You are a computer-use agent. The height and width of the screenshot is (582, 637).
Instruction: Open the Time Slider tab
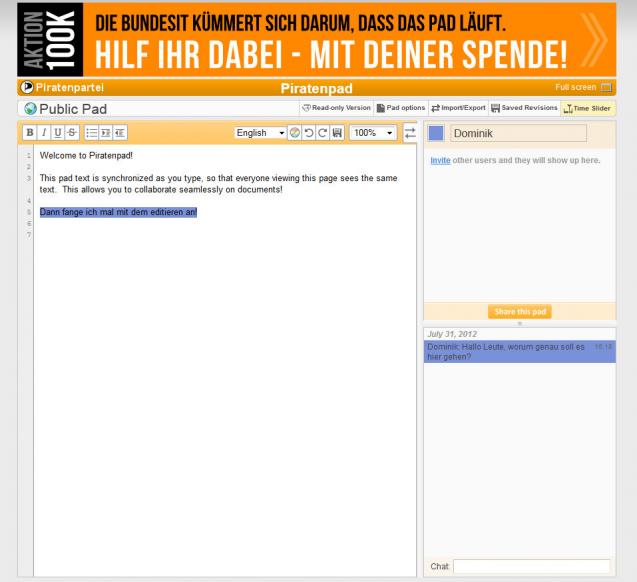tap(589, 108)
